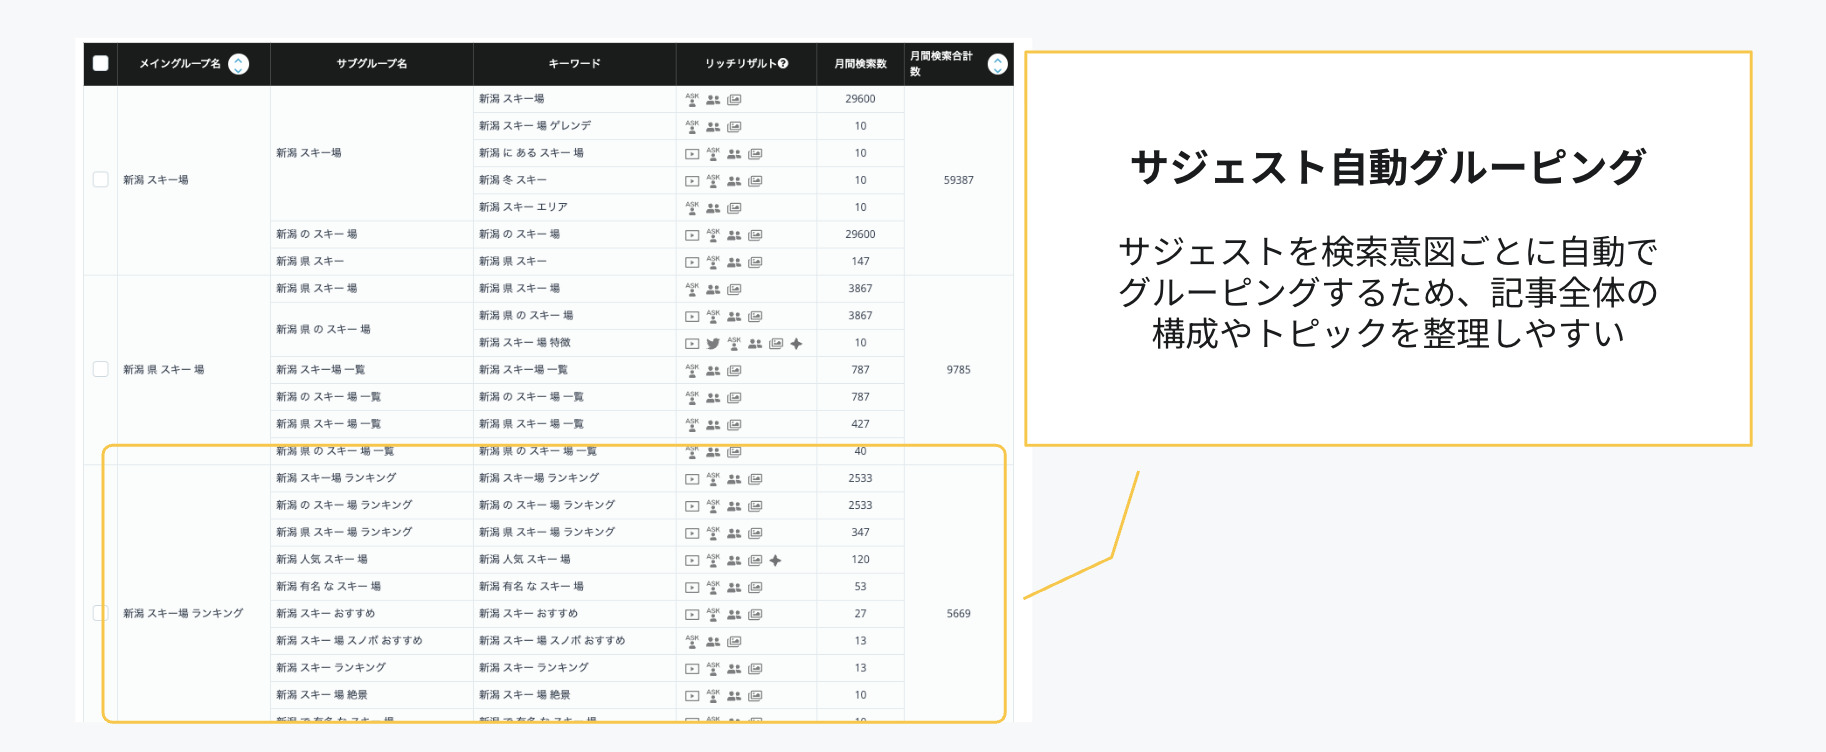This screenshot has height=752, width=1826.
Task: Click the monthly total value 9785
Action: click(958, 369)
